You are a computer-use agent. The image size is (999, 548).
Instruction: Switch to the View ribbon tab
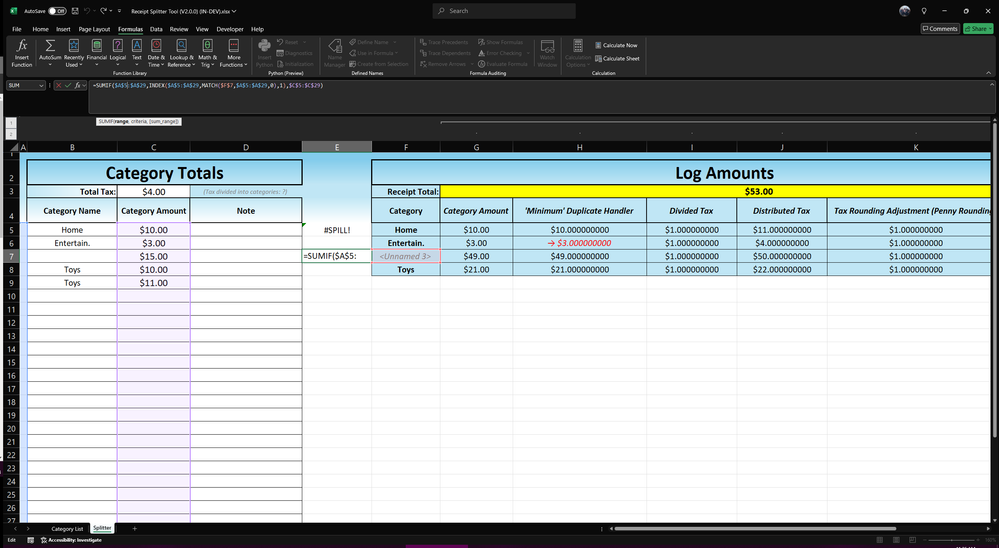click(202, 29)
